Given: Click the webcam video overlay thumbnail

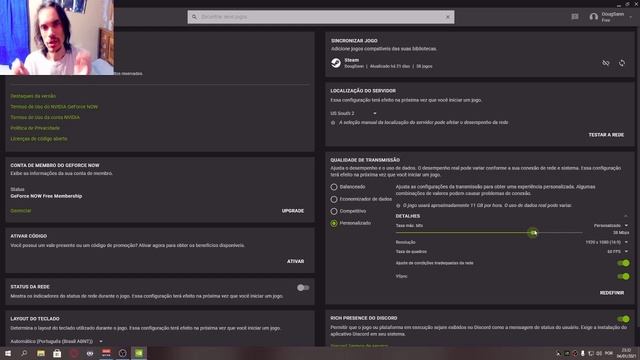Looking at the screenshot, I should [x=57, y=37].
